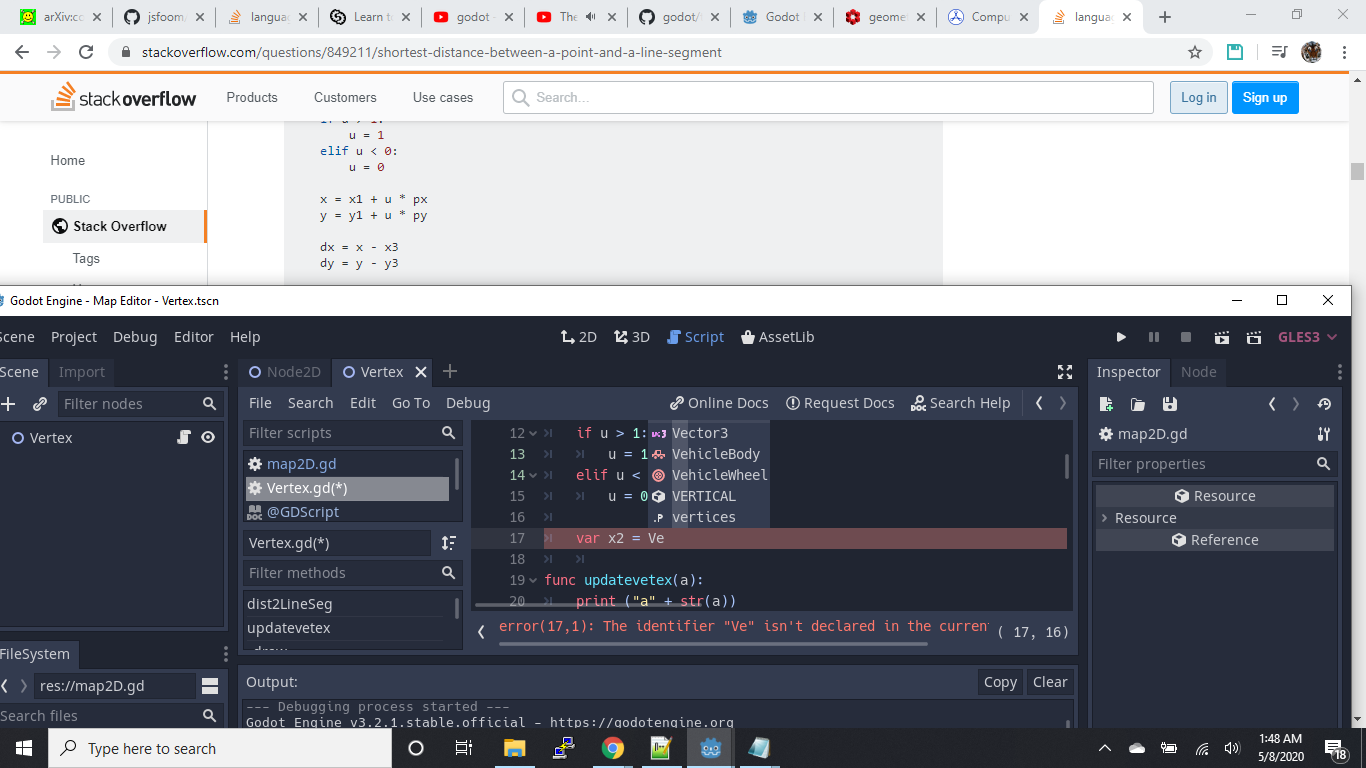Stop the running Godot scene

point(1186,337)
